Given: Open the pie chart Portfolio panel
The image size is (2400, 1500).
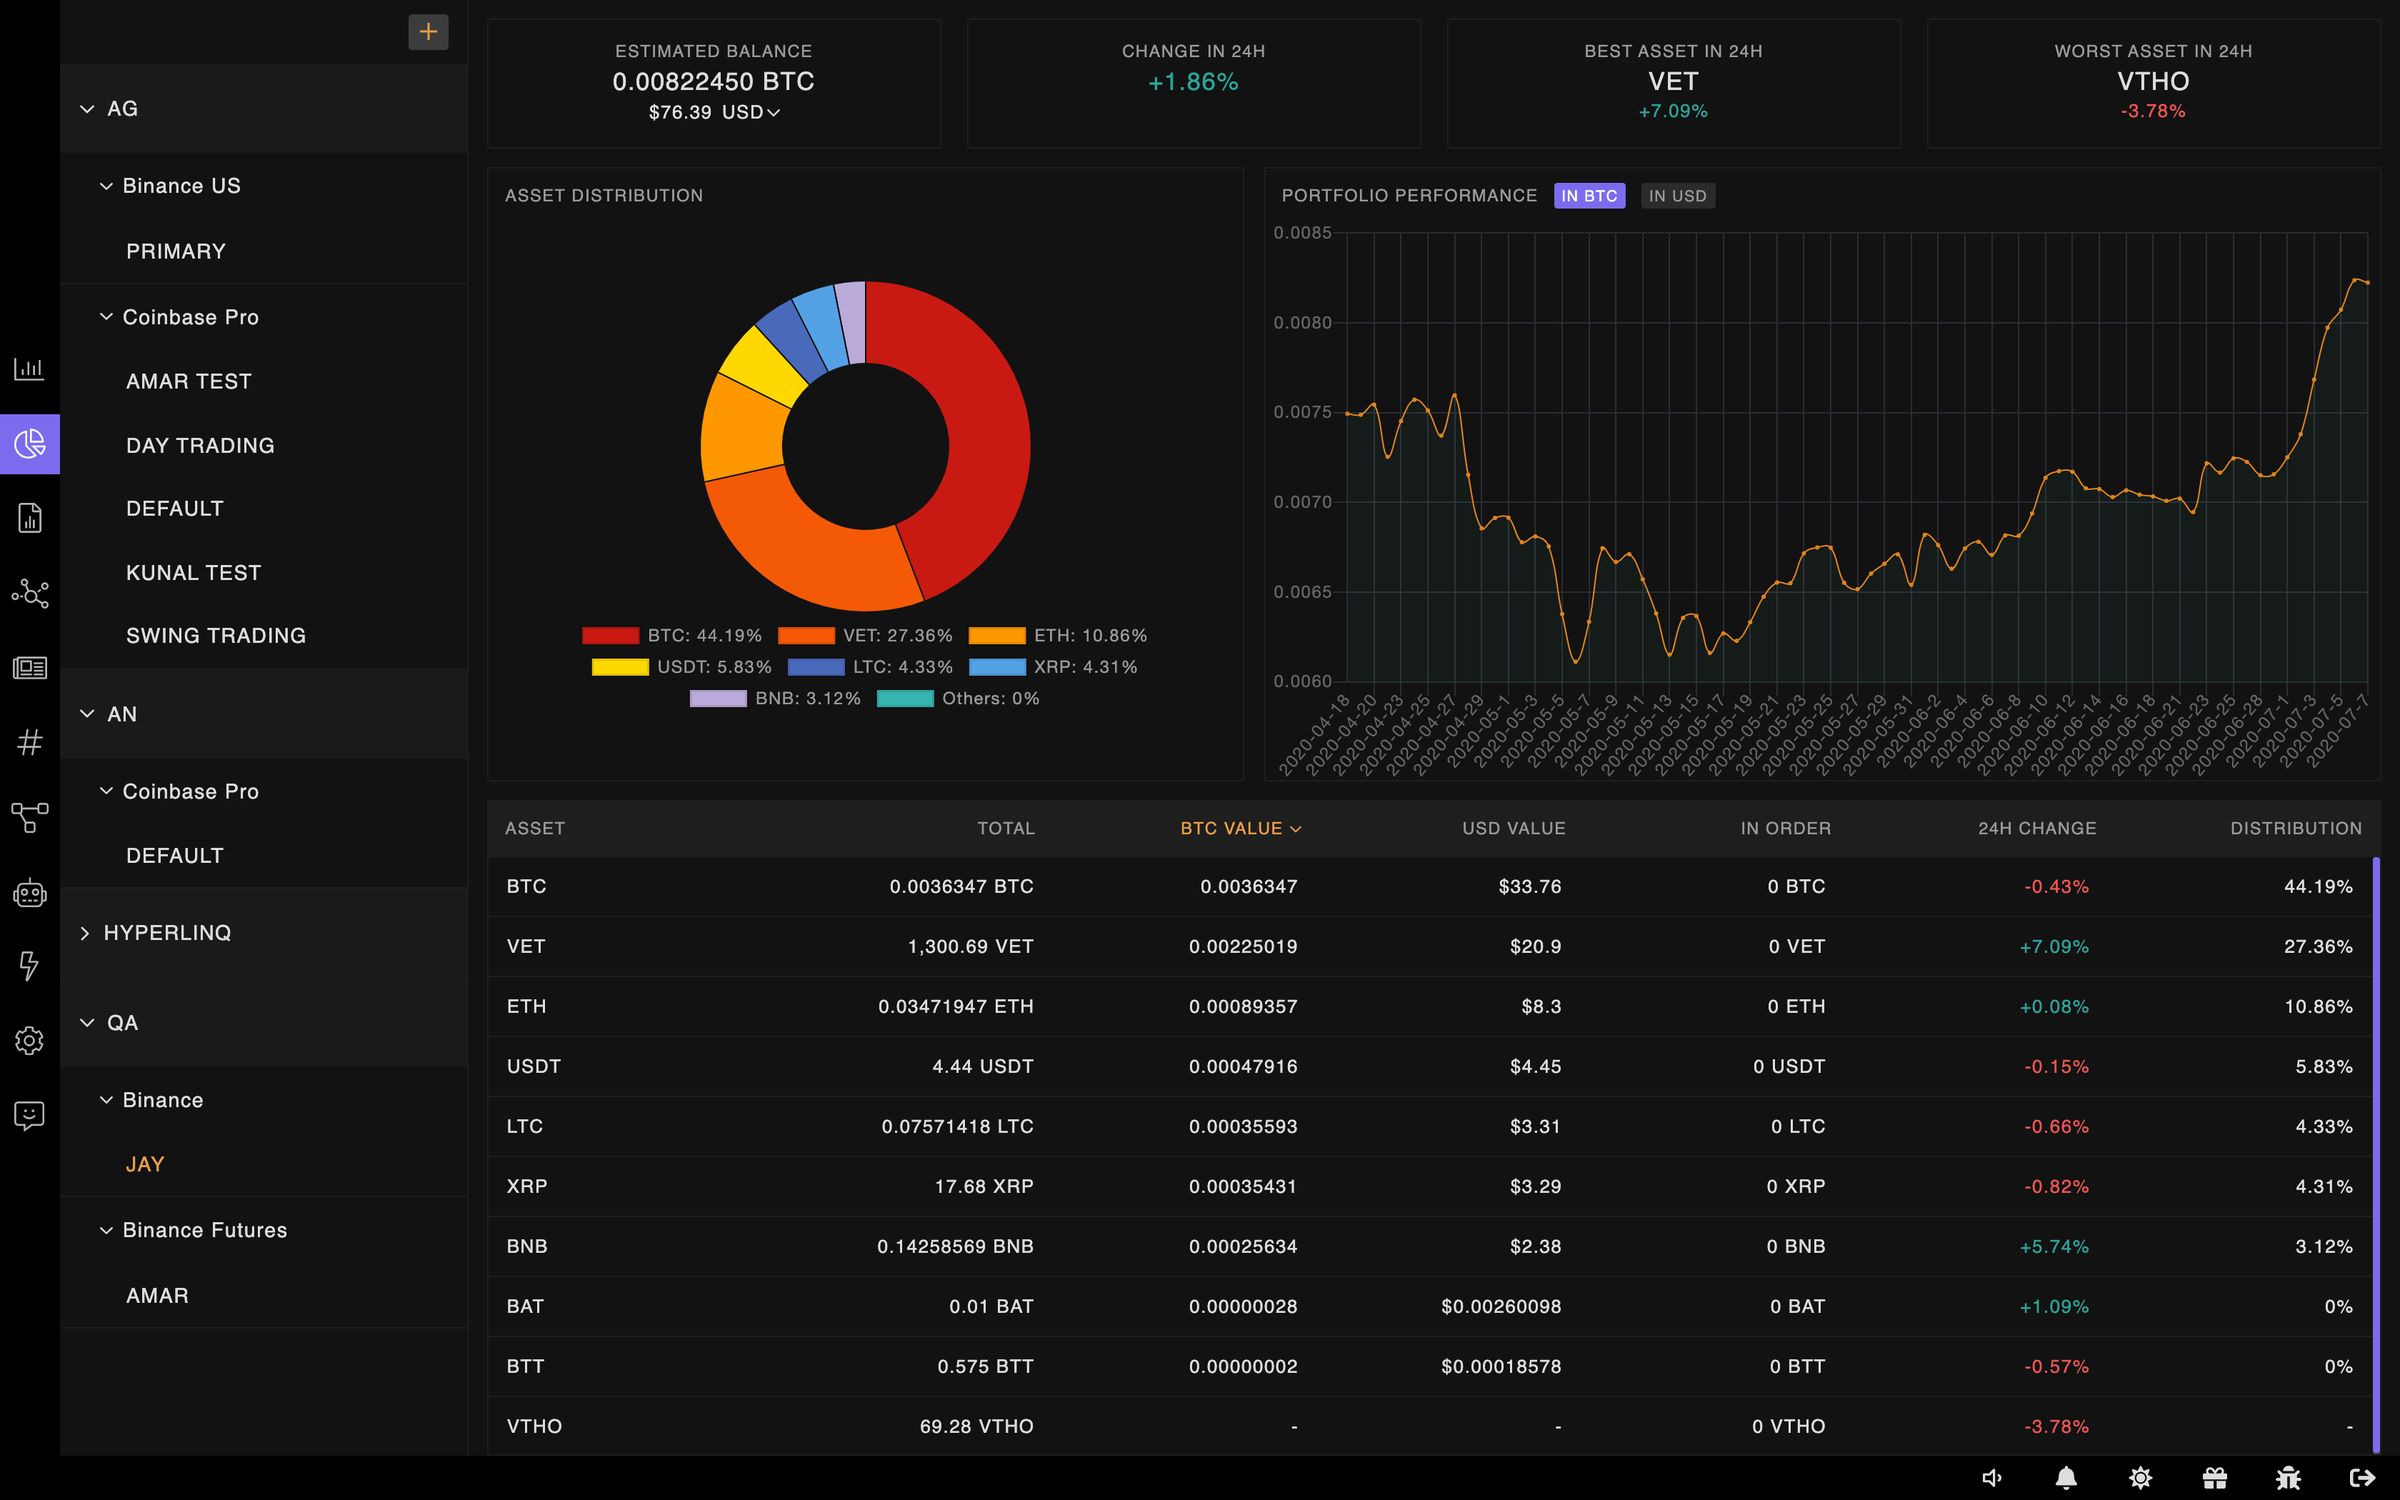Looking at the screenshot, I should 30,445.
